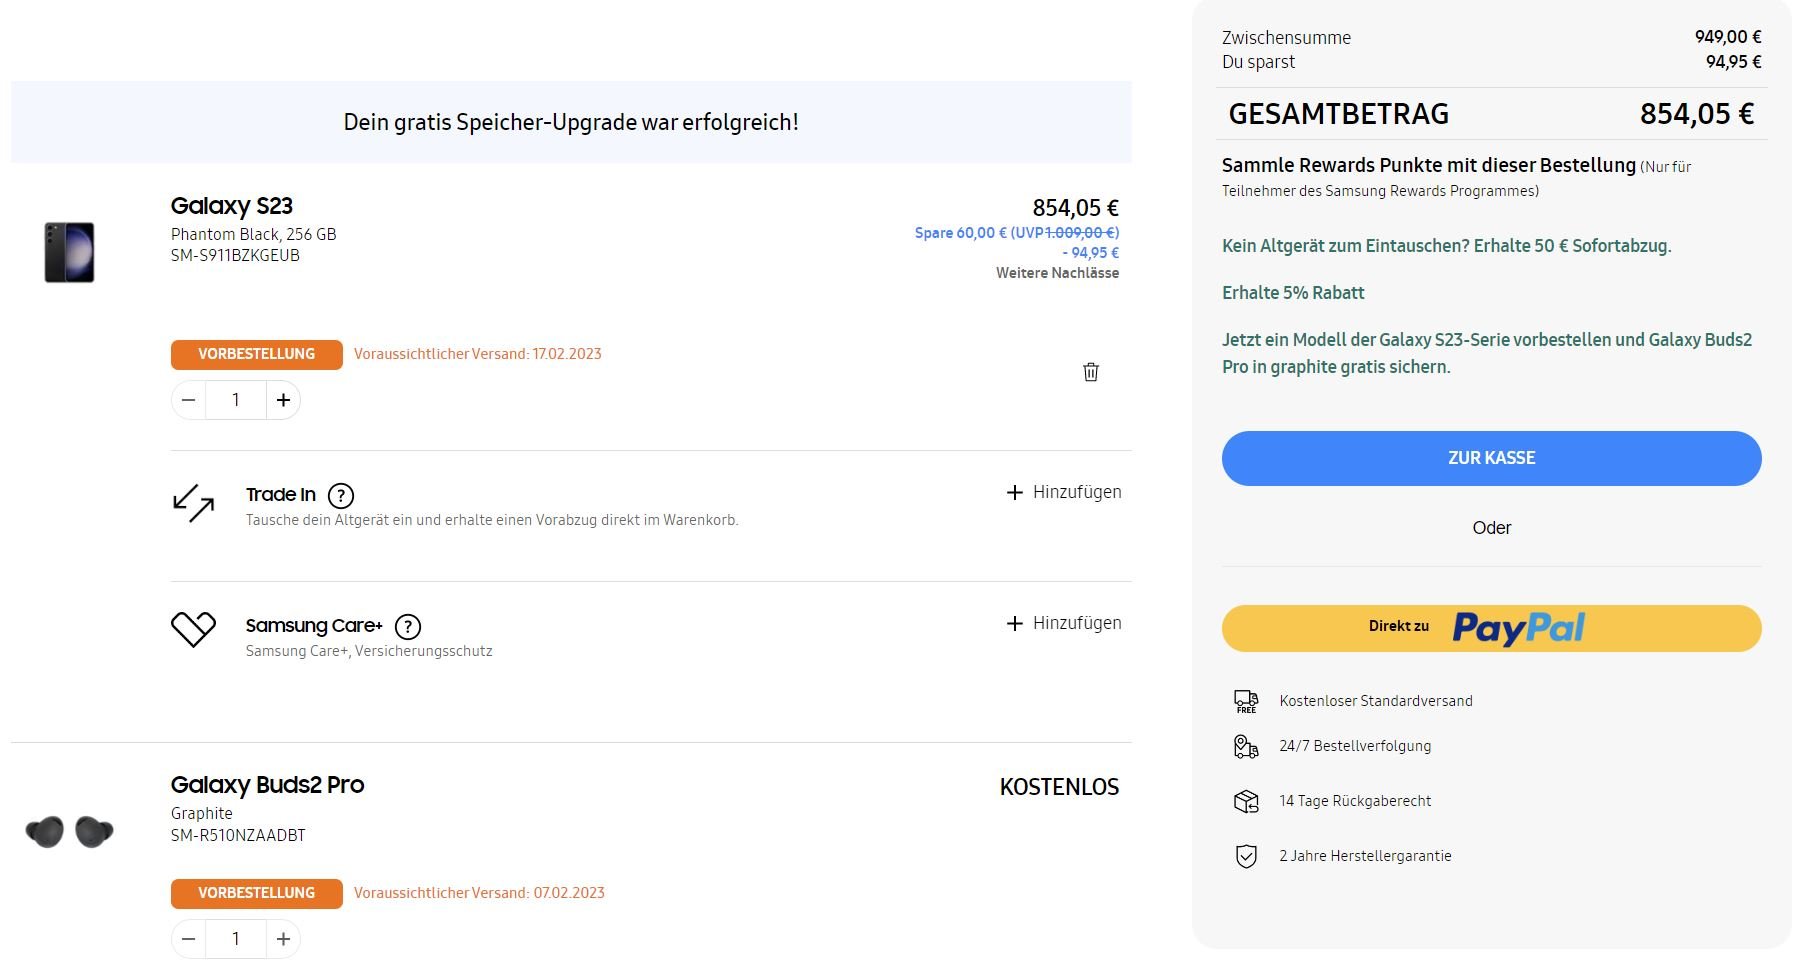
Task: Click the 24/7 Bestellverfolgung text
Action: tap(1355, 746)
